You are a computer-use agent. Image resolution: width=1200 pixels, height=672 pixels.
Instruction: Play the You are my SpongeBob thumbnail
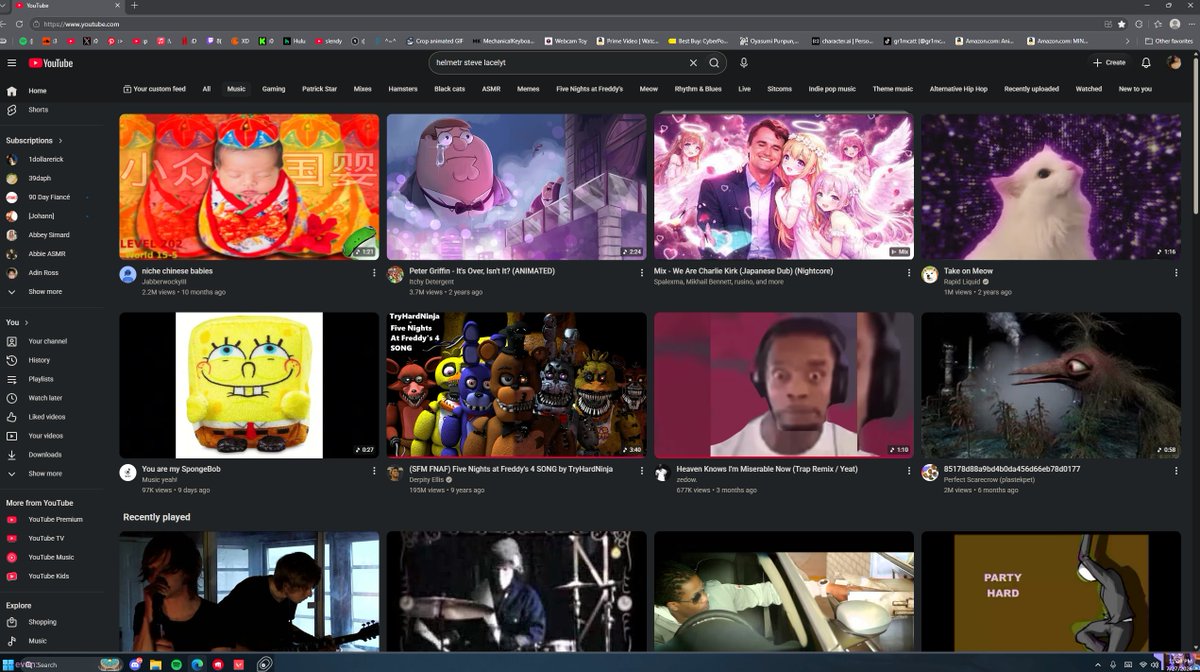click(x=249, y=385)
